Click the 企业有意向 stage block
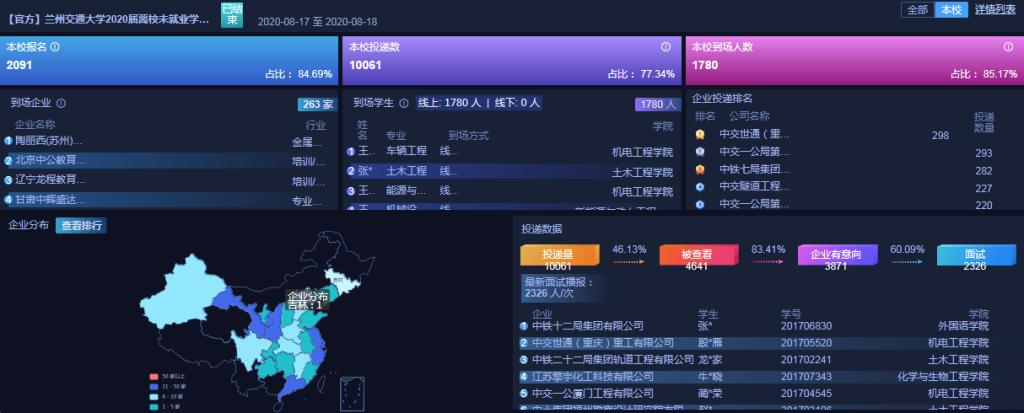Image resolution: width=1024 pixels, height=413 pixels. pyautogui.click(x=836, y=256)
